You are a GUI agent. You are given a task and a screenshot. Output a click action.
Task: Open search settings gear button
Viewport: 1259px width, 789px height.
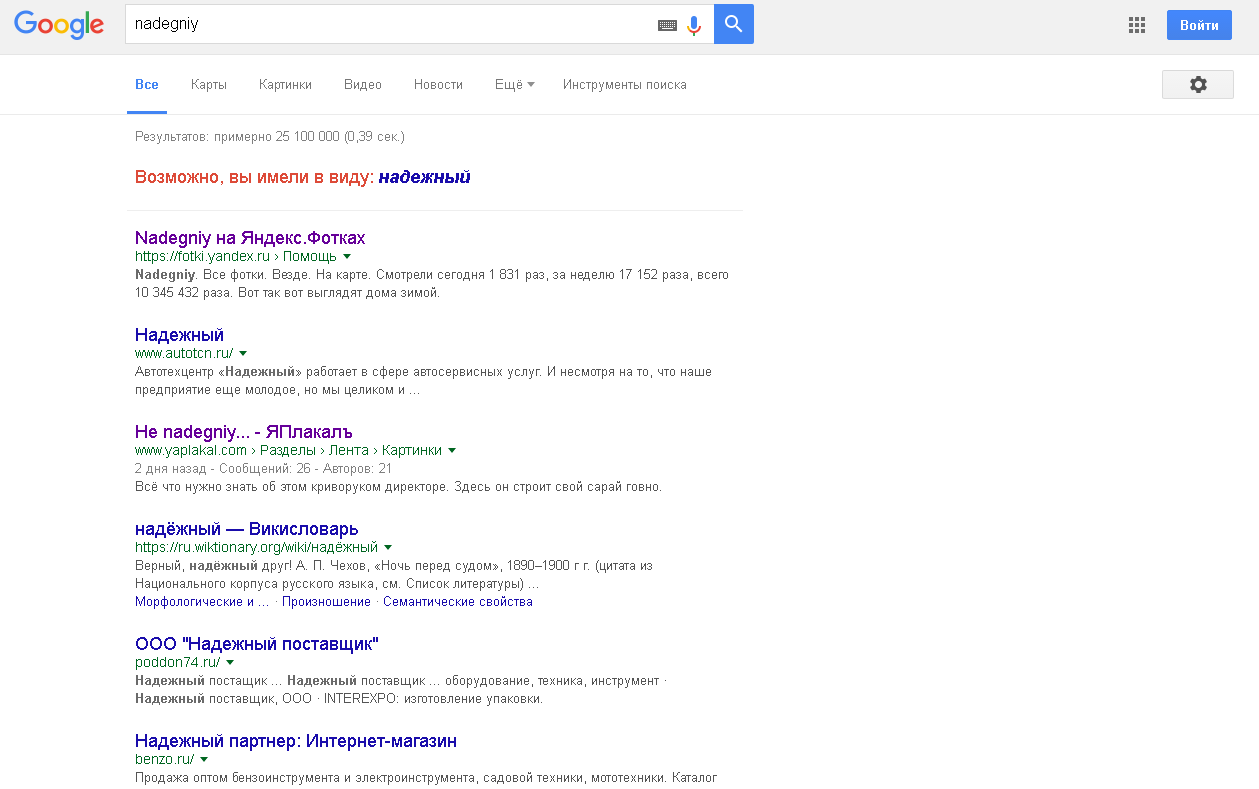click(x=1198, y=85)
